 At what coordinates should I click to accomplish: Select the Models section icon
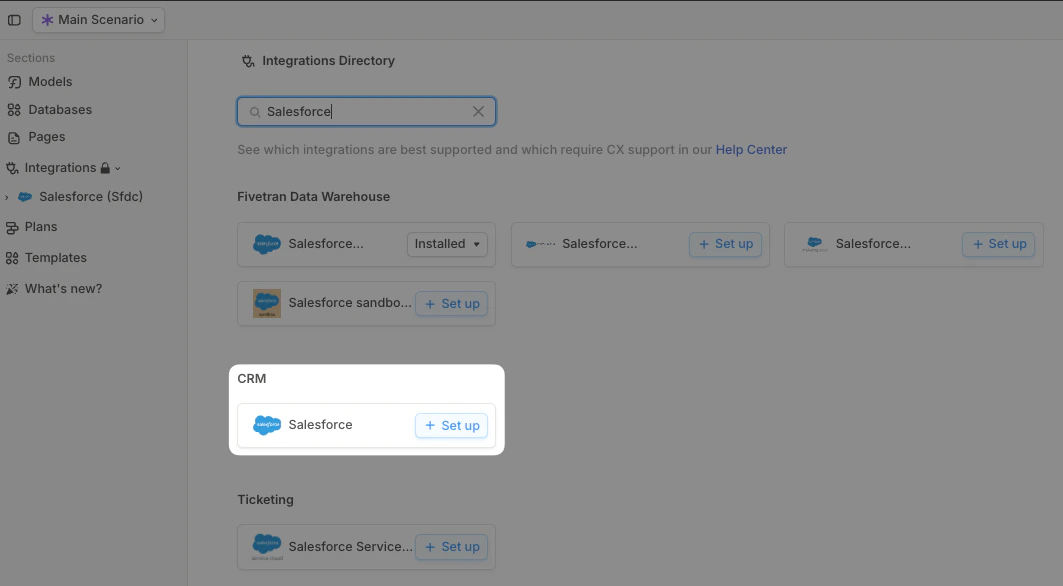(14, 81)
